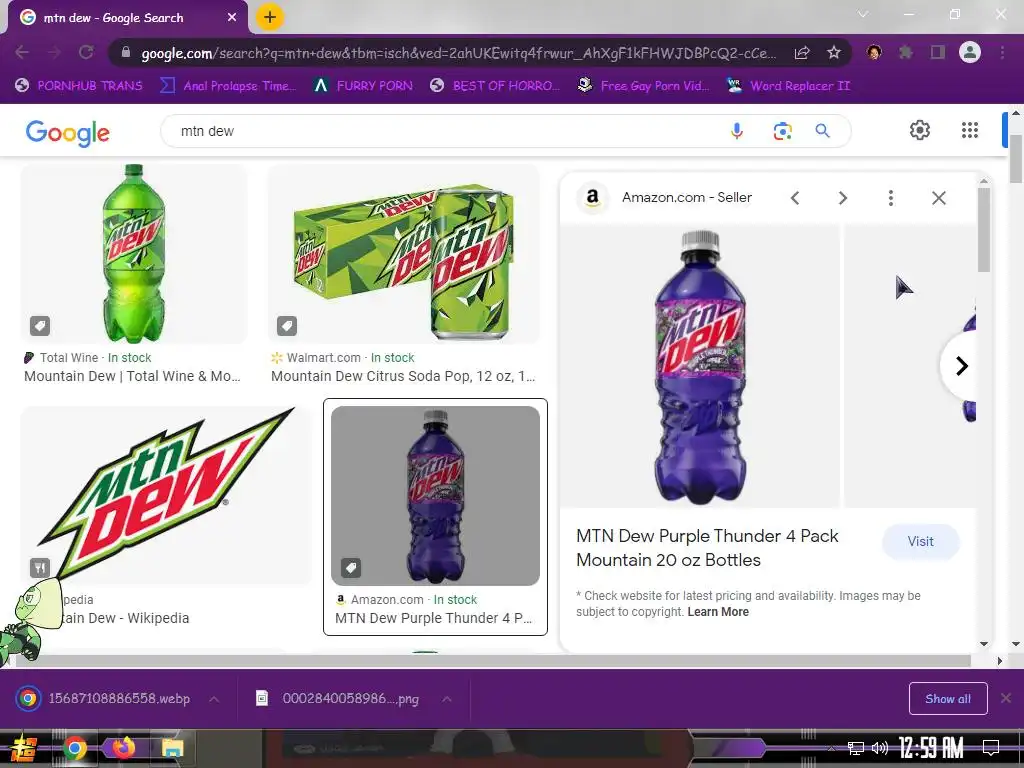The width and height of the screenshot is (1024, 768).
Task: Click product tag on Total Wine image
Action: pos(40,326)
